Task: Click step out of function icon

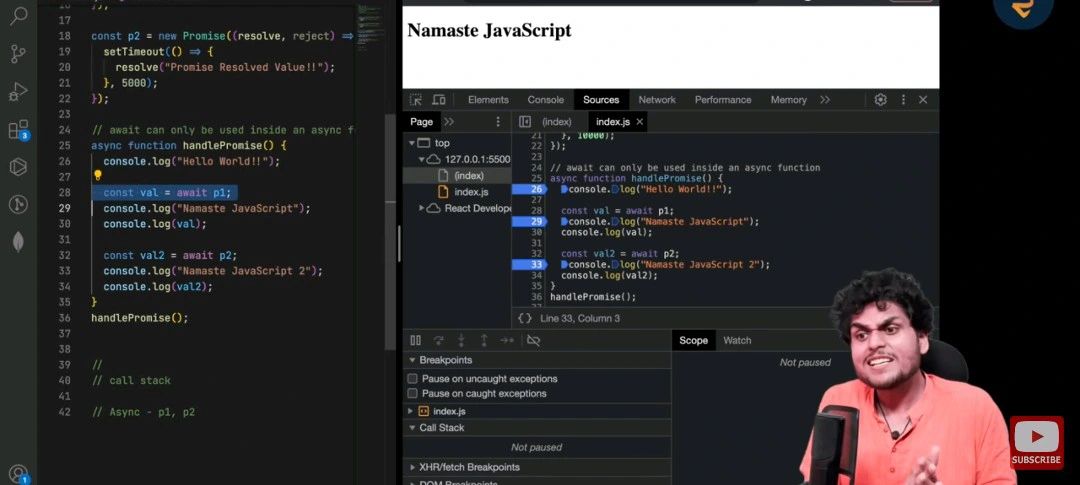Action: pyautogui.click(x=484, y=340)
